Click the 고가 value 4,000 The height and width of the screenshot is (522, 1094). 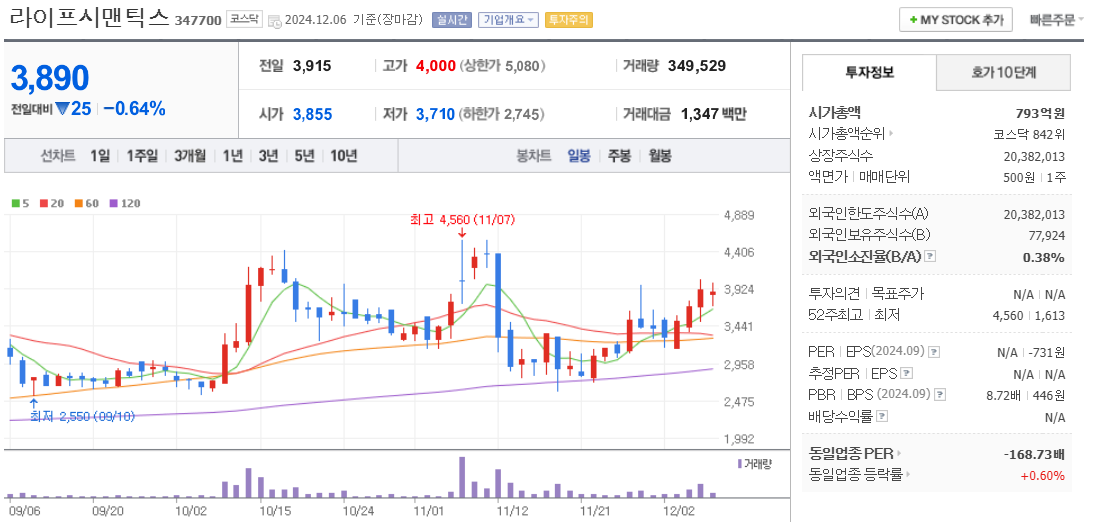click(x=435, y=66)
